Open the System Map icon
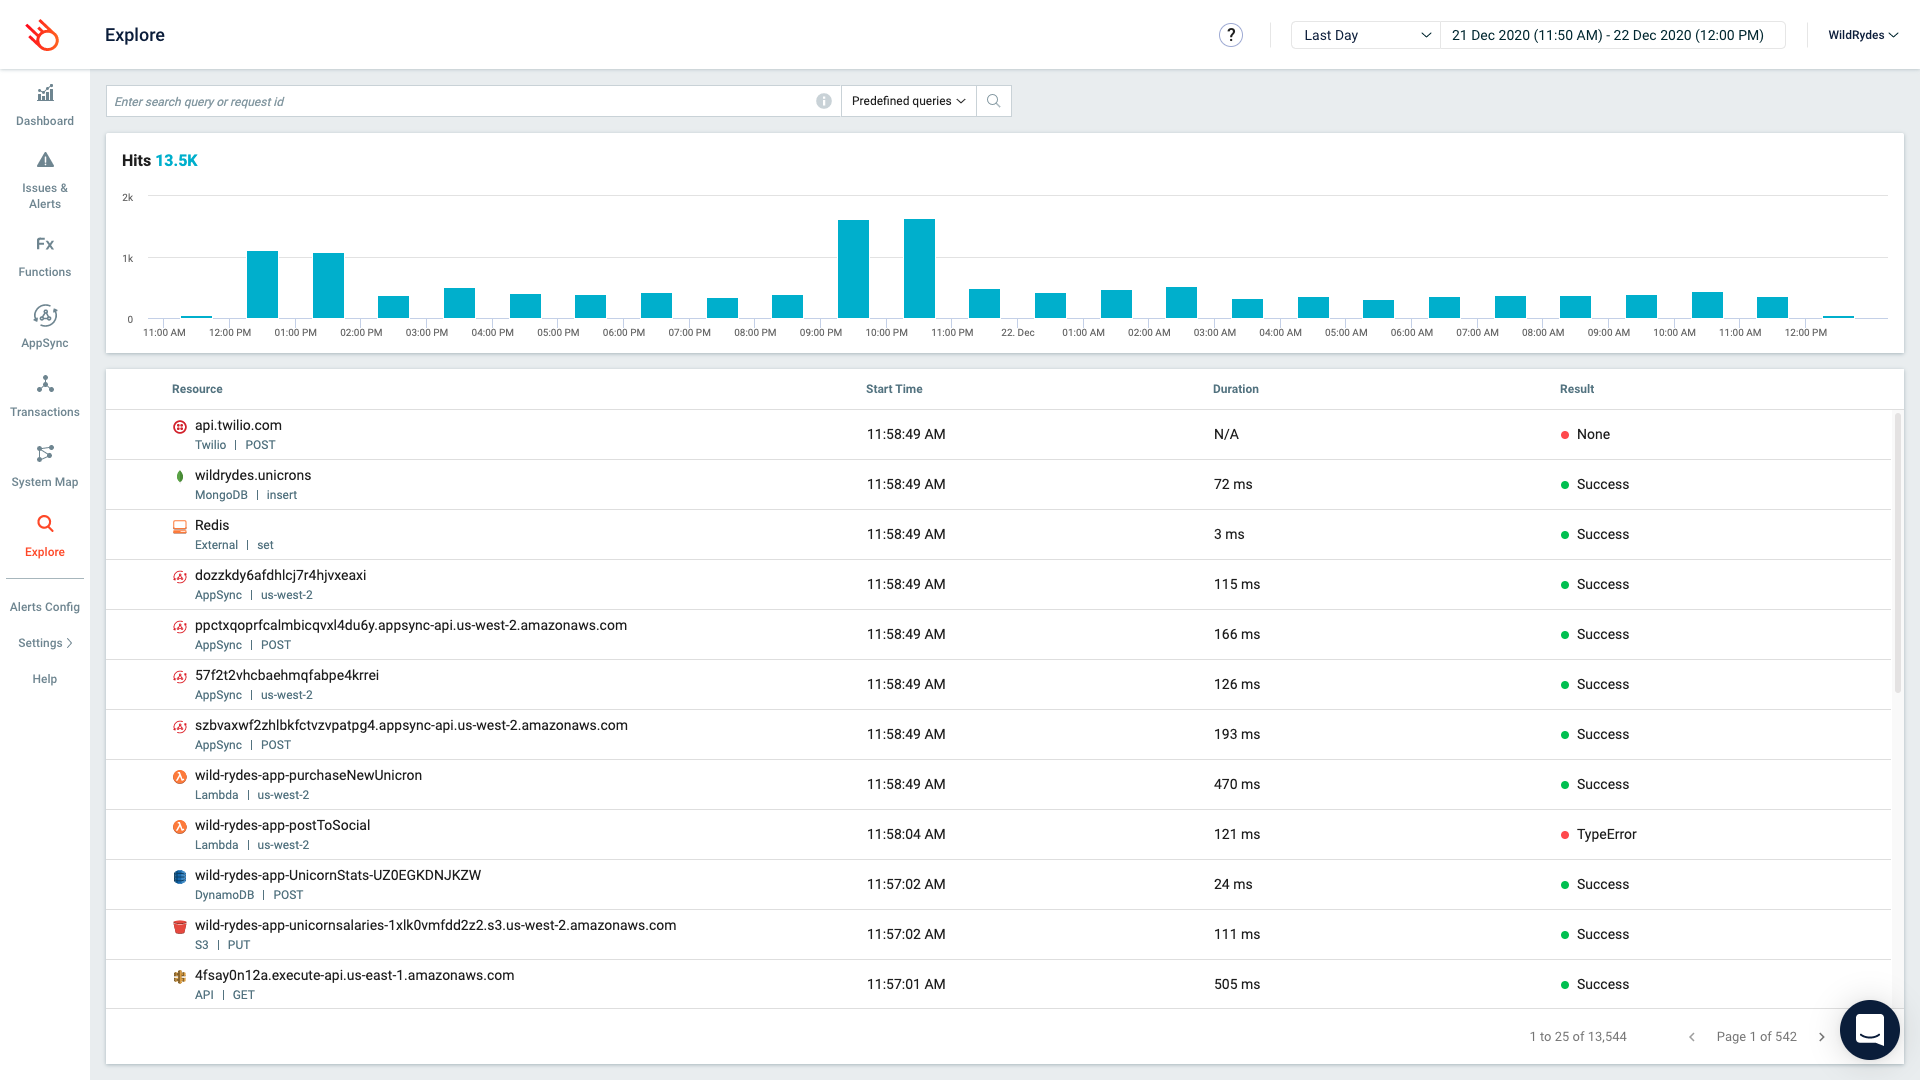 (x=45, y=454)
